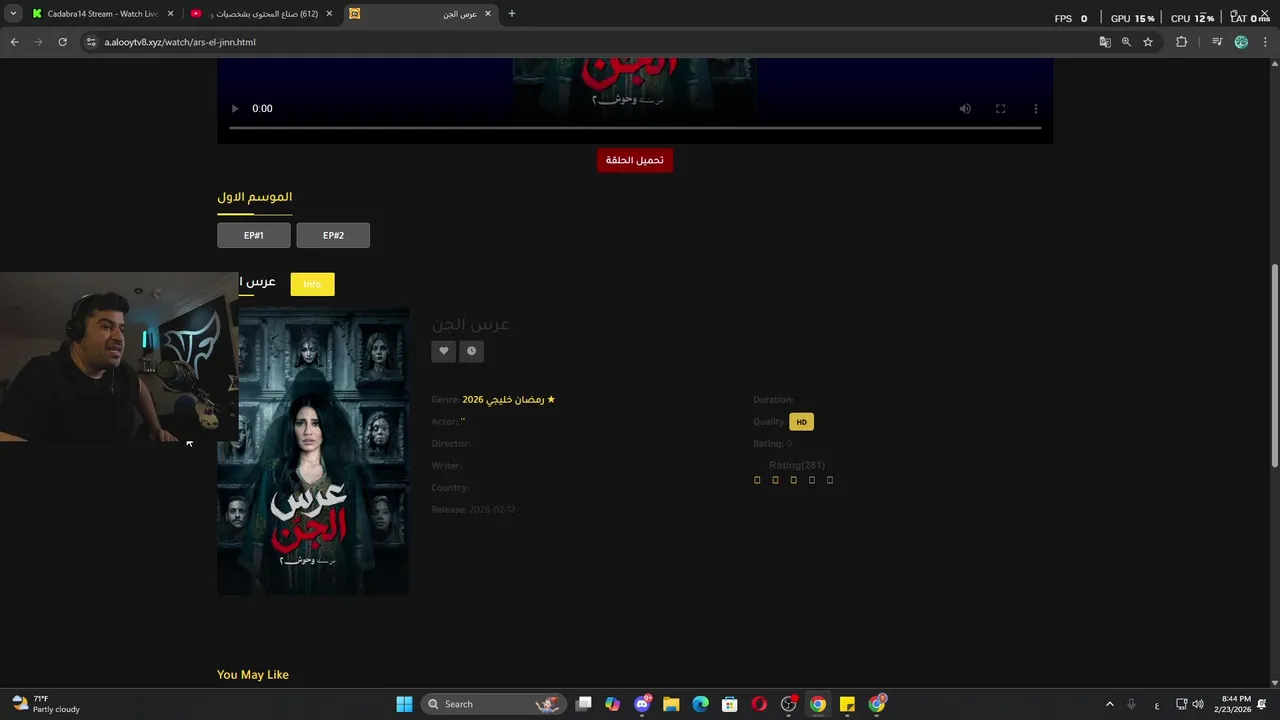The width and height of the screenshot is (1280, 720).
Task: Open the Chrome profile avatar
Action: pyautogui.click(x=1241, y=42)
